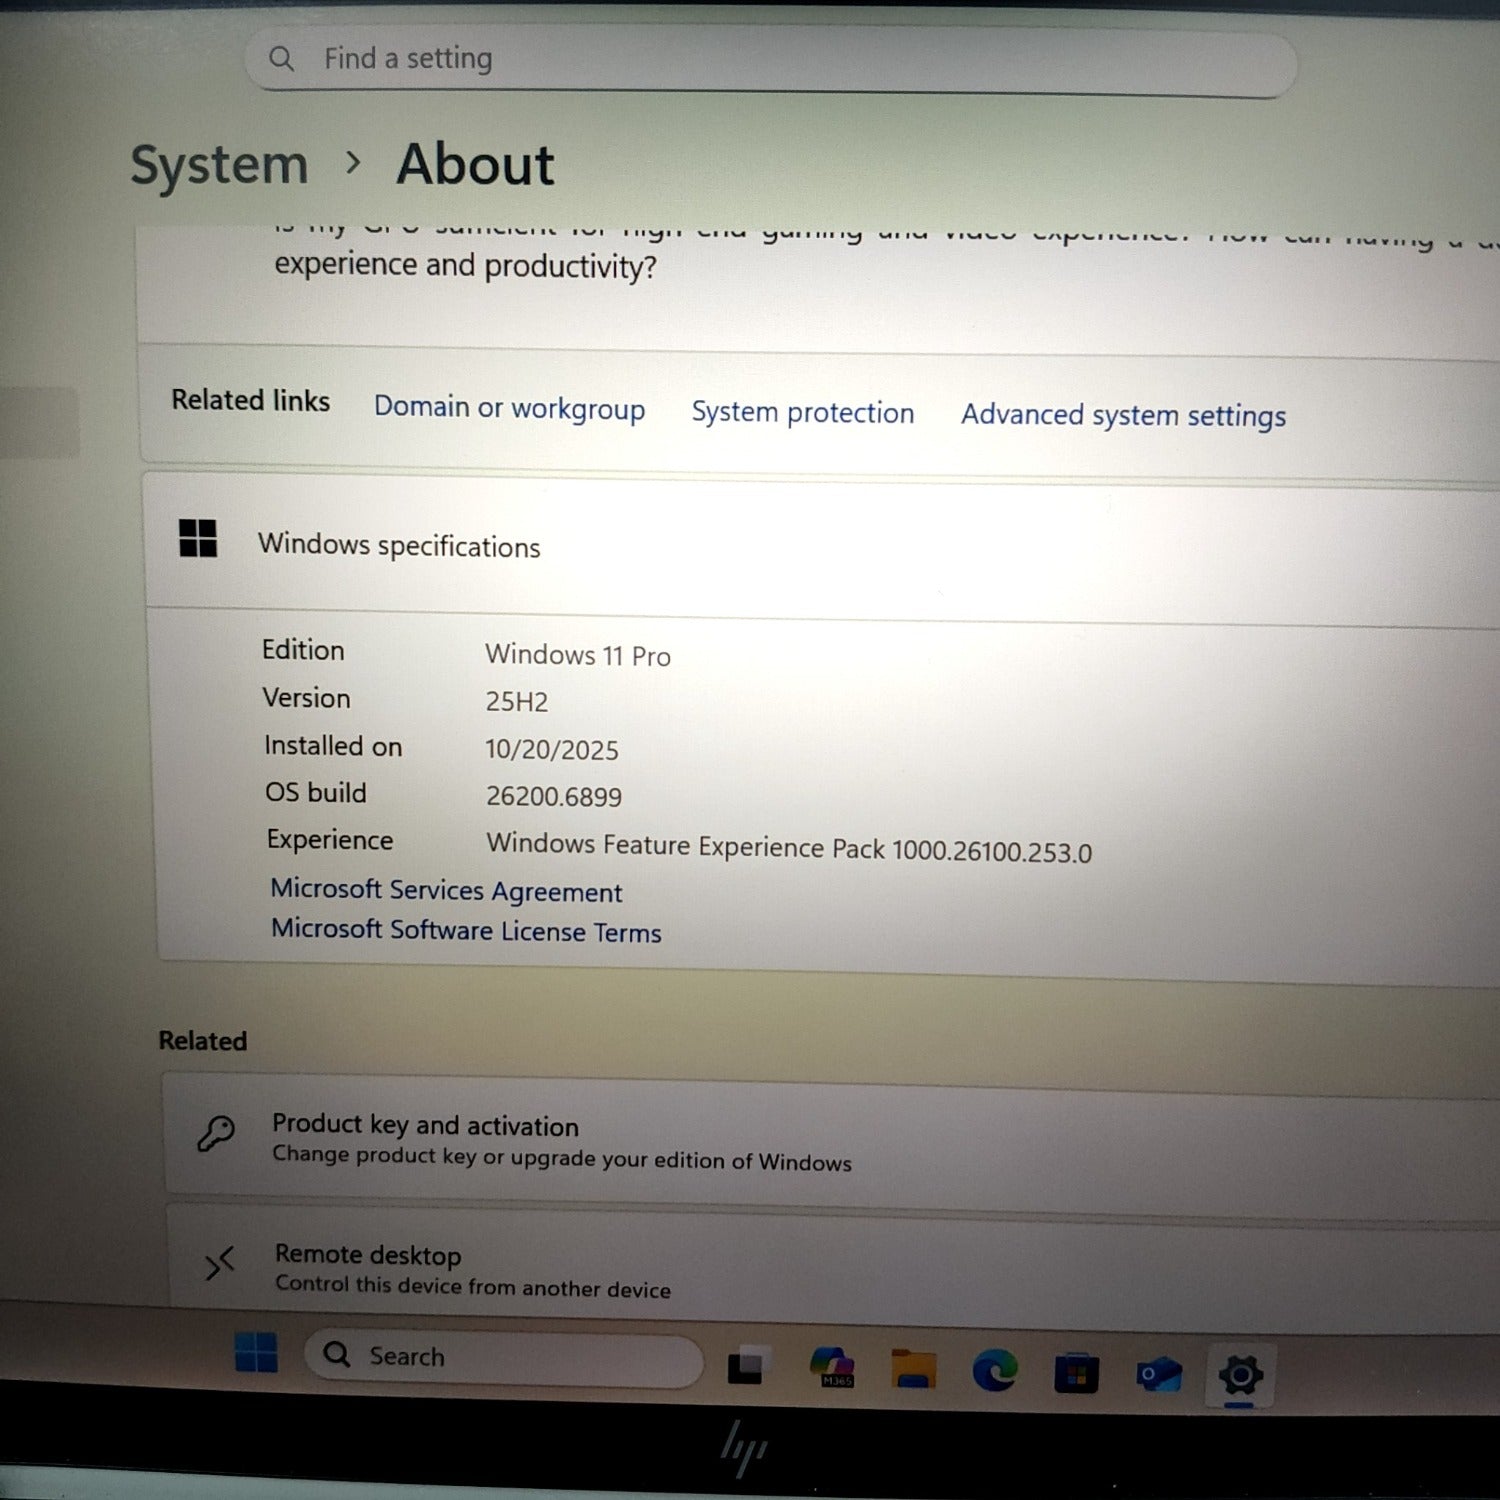View Microsoft Software License Terms
The image size is (1500, 1500).
466,931
